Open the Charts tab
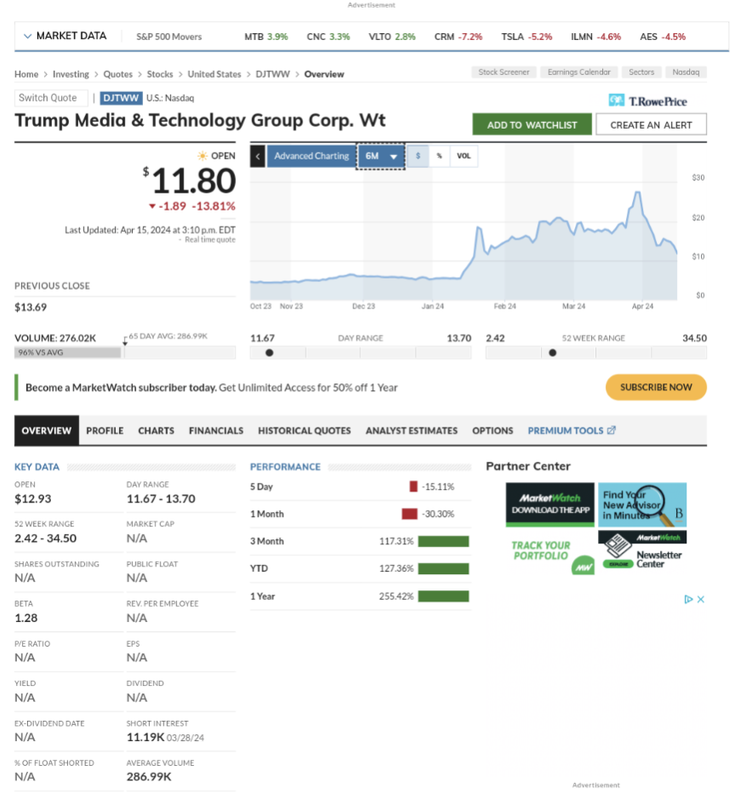The width and height of the screenshot is (735, 800). click(x=156, y=431)
